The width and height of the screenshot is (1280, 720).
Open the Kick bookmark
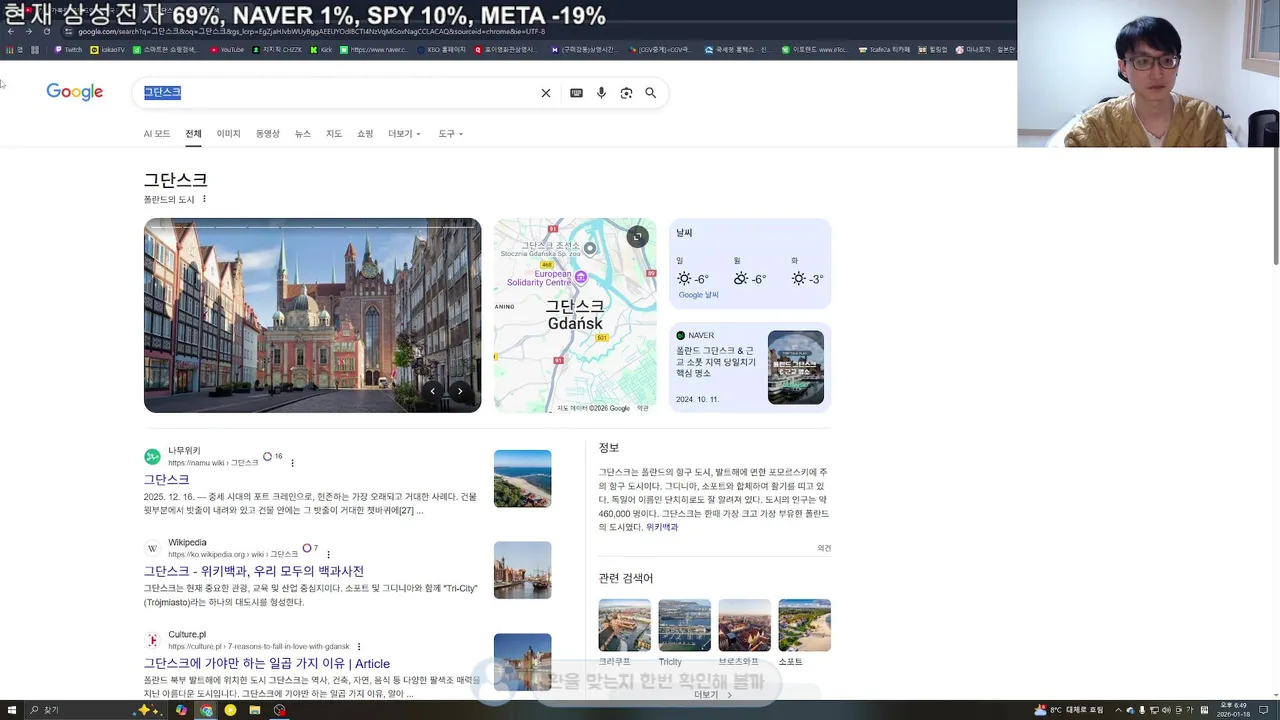[321, 49]
